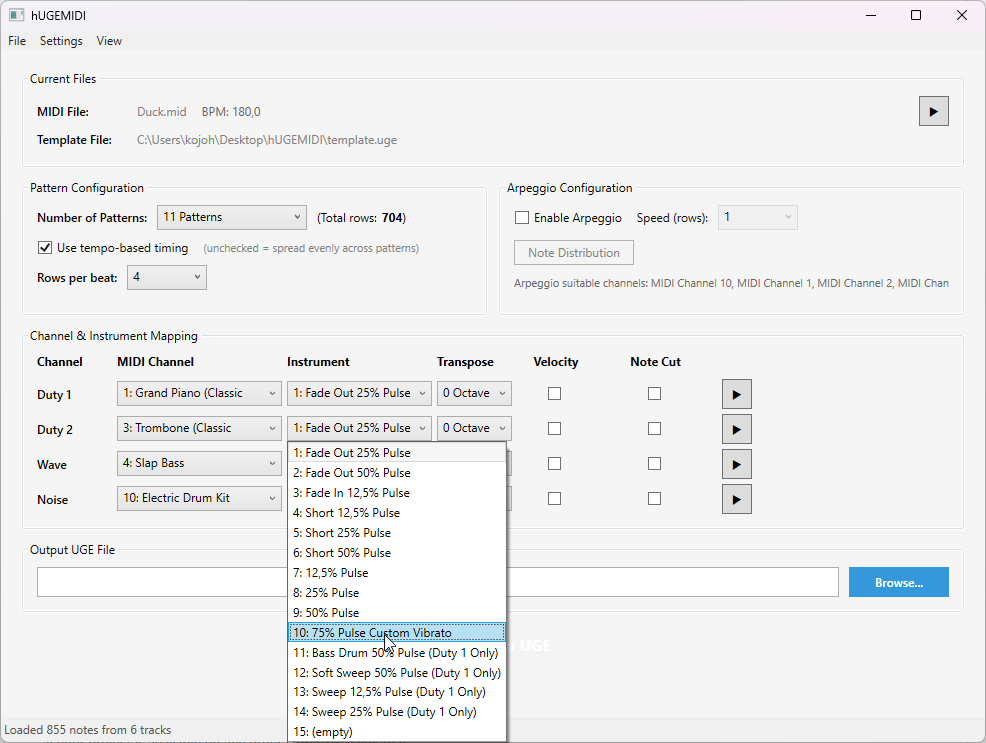Click the Browse... button
986x743 pixels.
pyautogui.click(x=899, y=583)
